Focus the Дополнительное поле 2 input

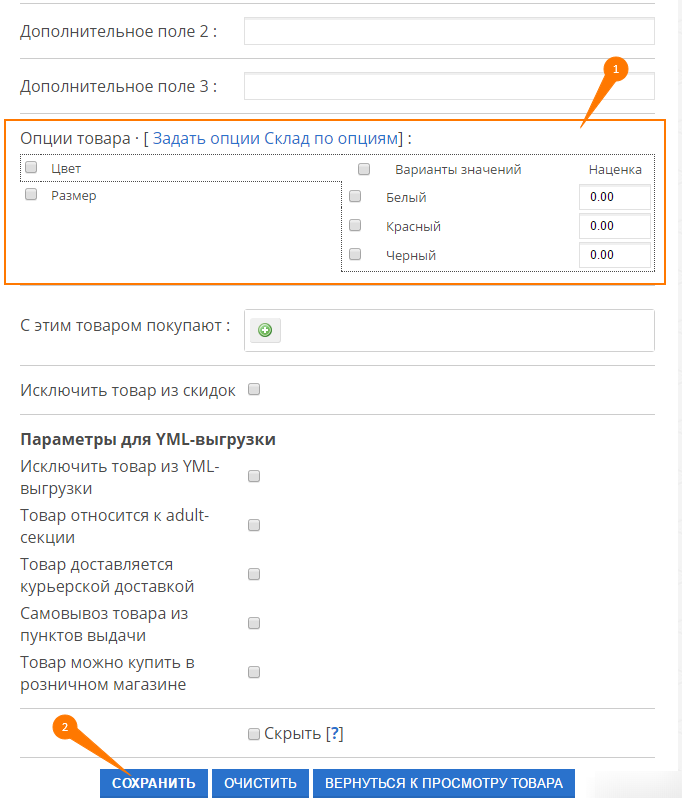click(449, 32)
